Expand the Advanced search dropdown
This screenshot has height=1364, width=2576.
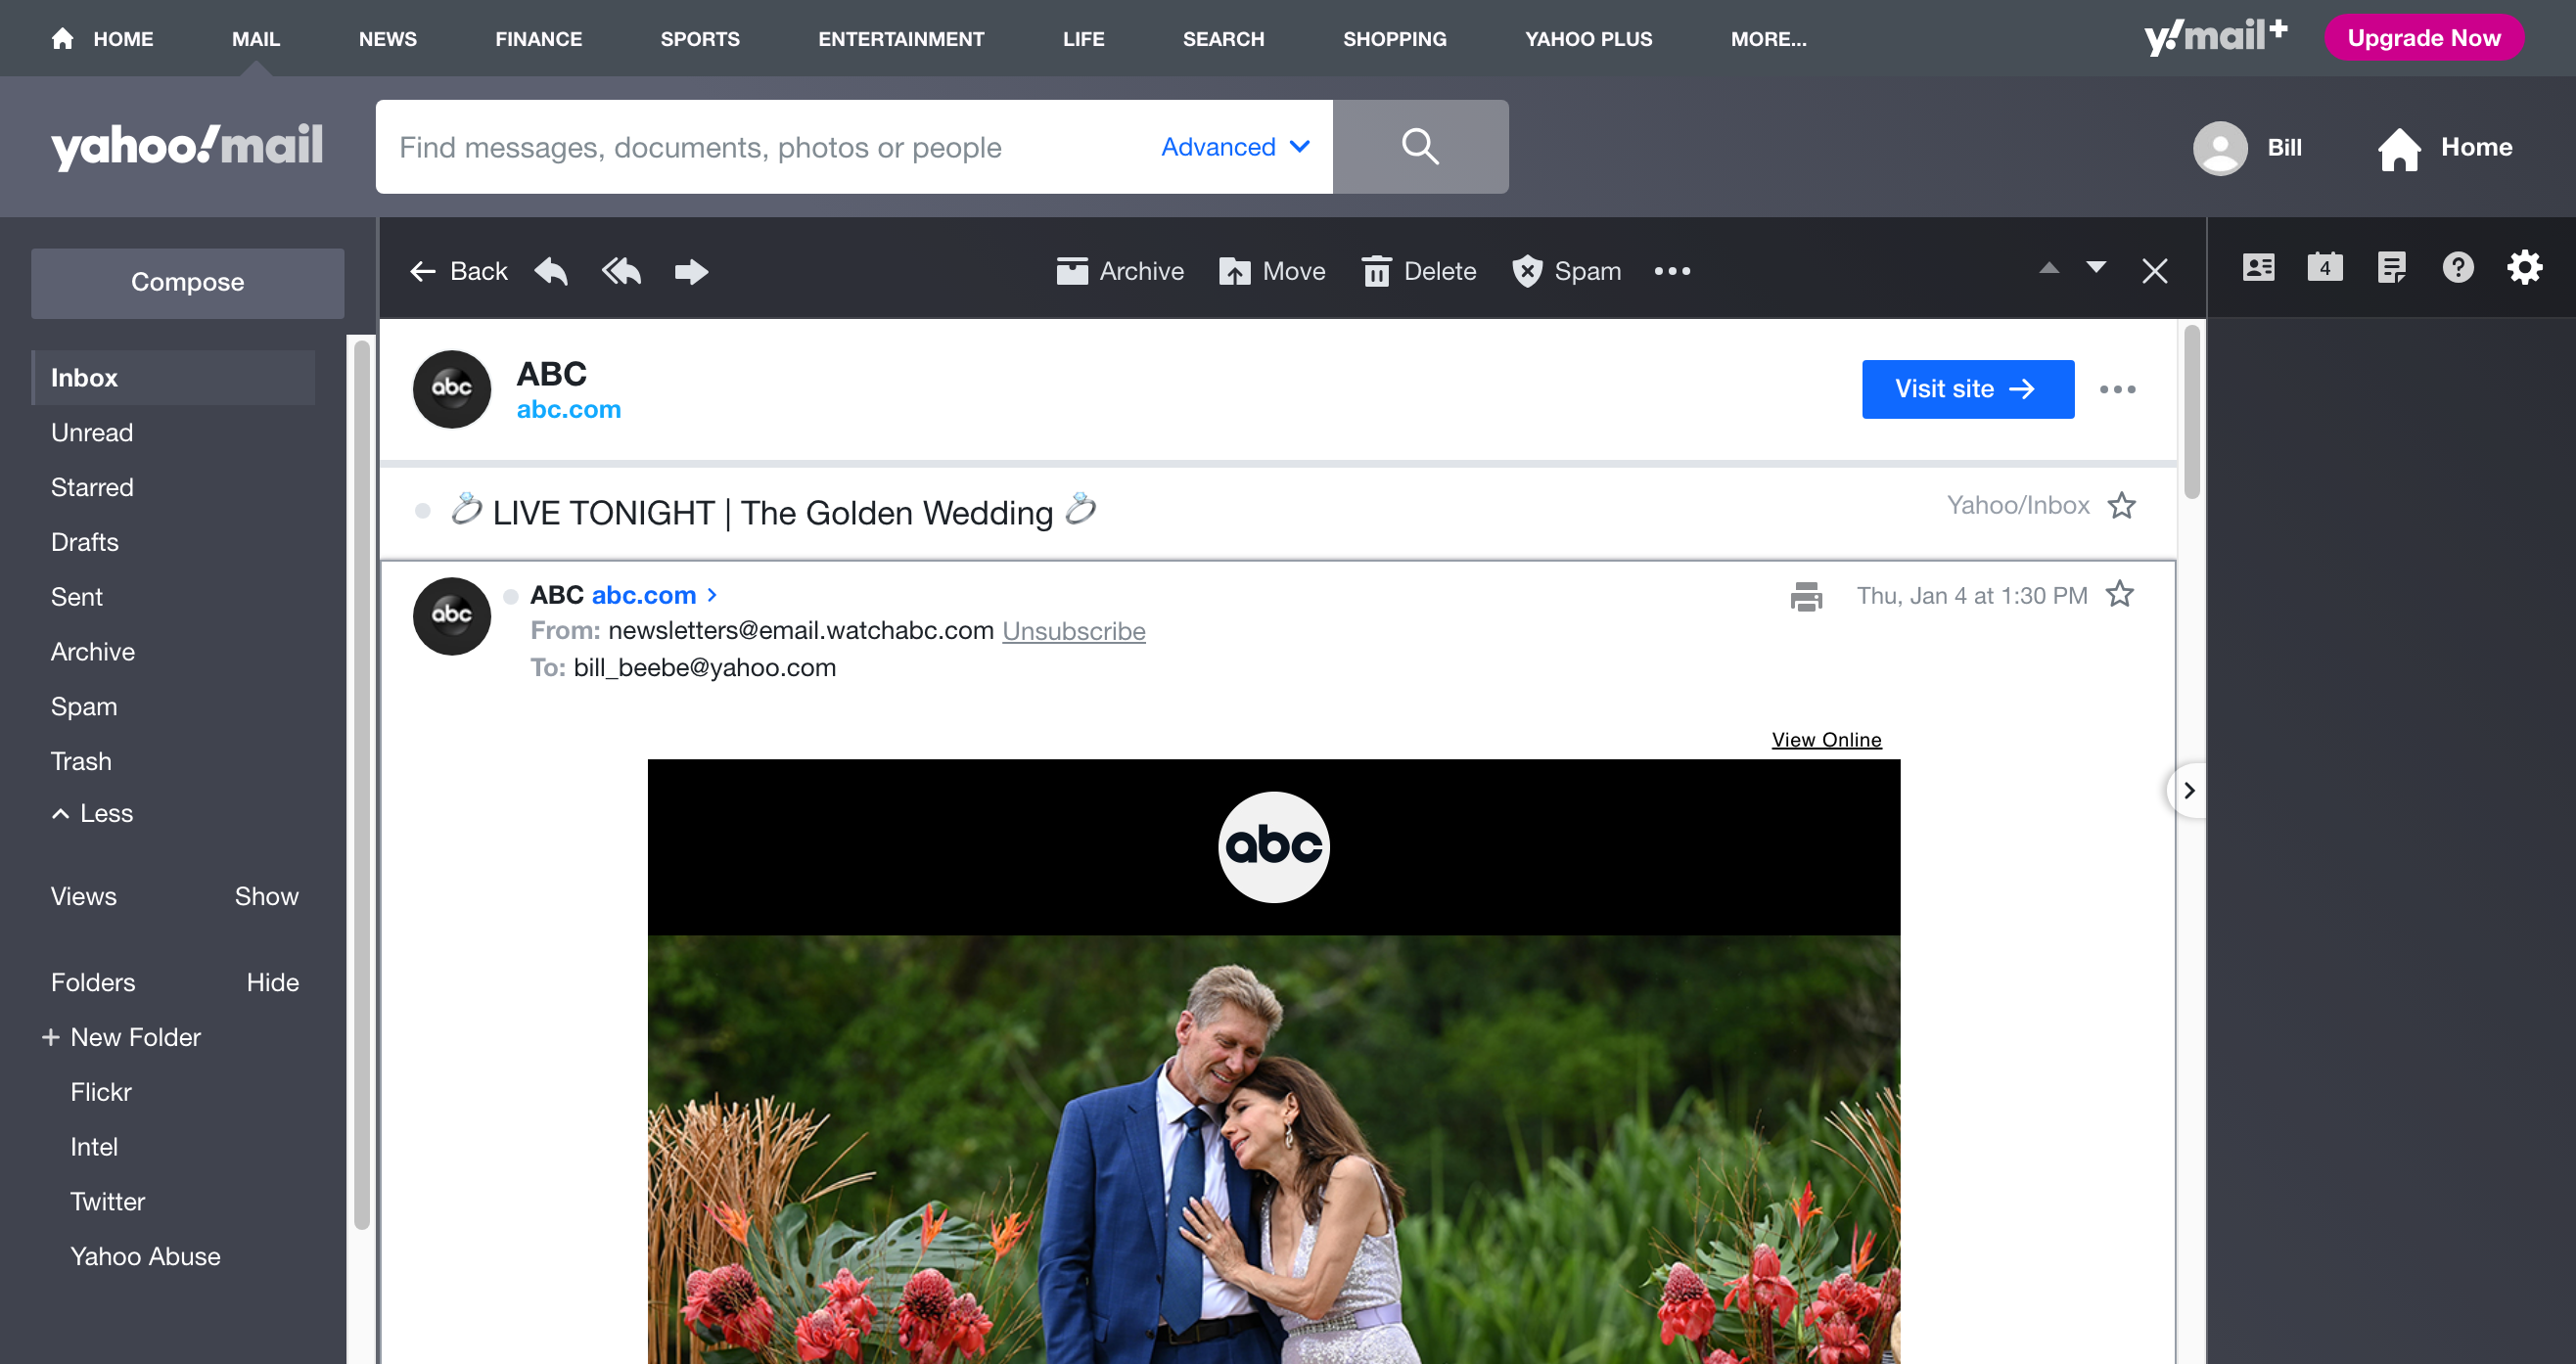tap(1236, 147)
